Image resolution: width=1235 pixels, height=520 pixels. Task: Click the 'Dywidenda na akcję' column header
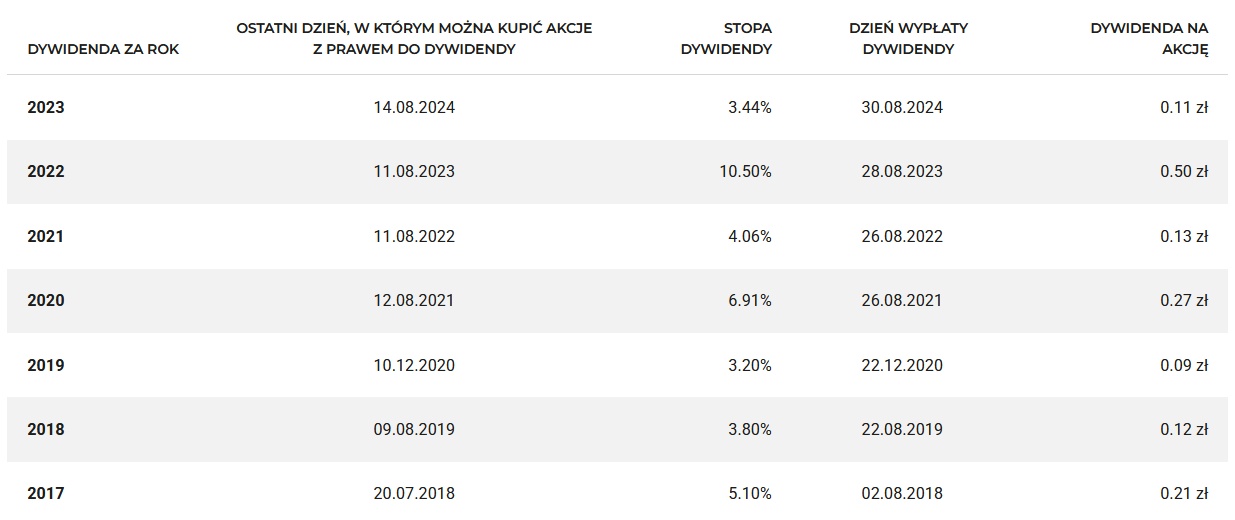[1149, 38]
